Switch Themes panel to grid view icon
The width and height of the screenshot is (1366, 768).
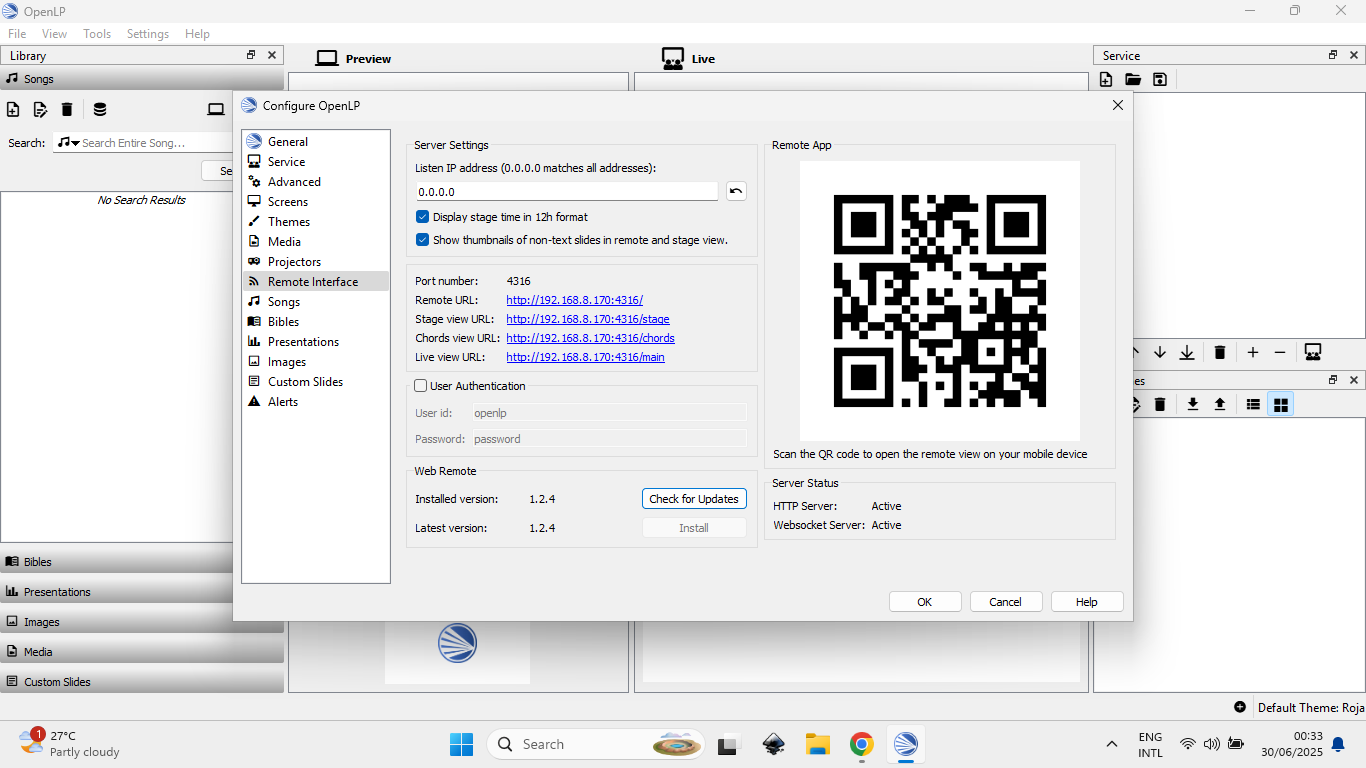coord(1280,404)
